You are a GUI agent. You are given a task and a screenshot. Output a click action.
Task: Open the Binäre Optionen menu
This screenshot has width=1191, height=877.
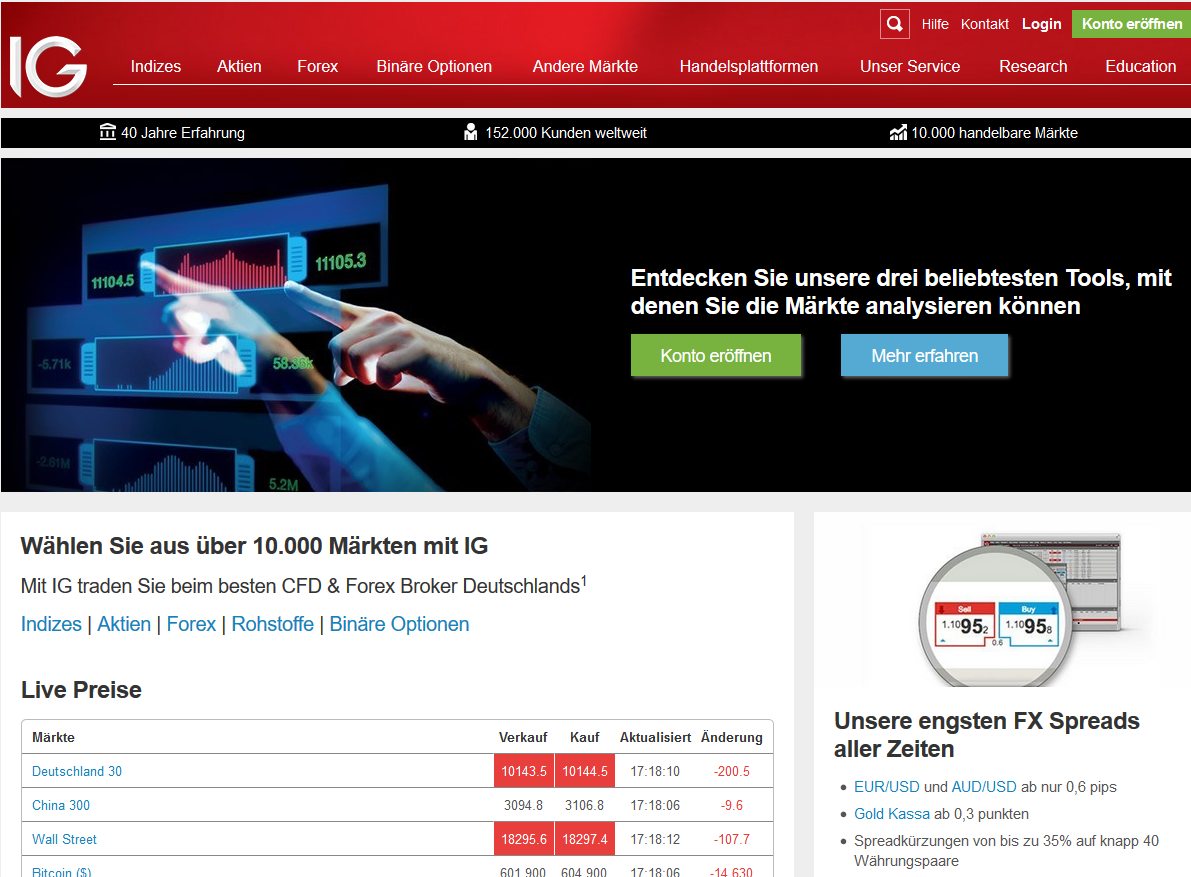(x=434, y=67)
